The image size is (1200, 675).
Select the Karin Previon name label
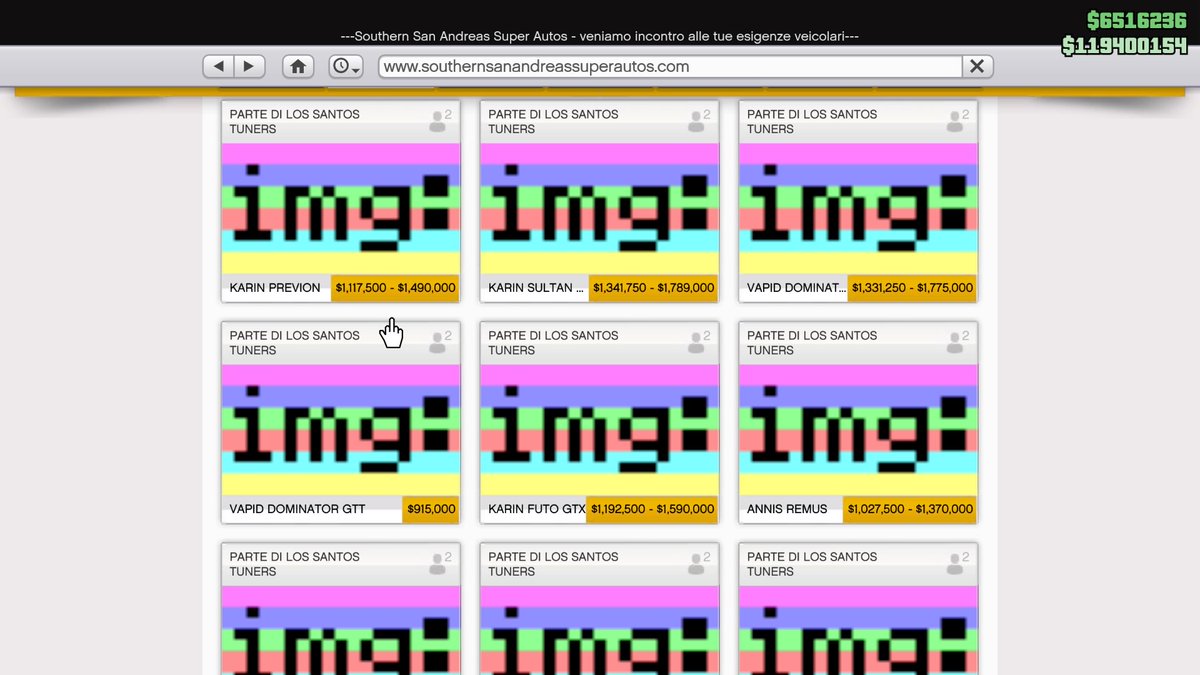click(x=275, y=288)
